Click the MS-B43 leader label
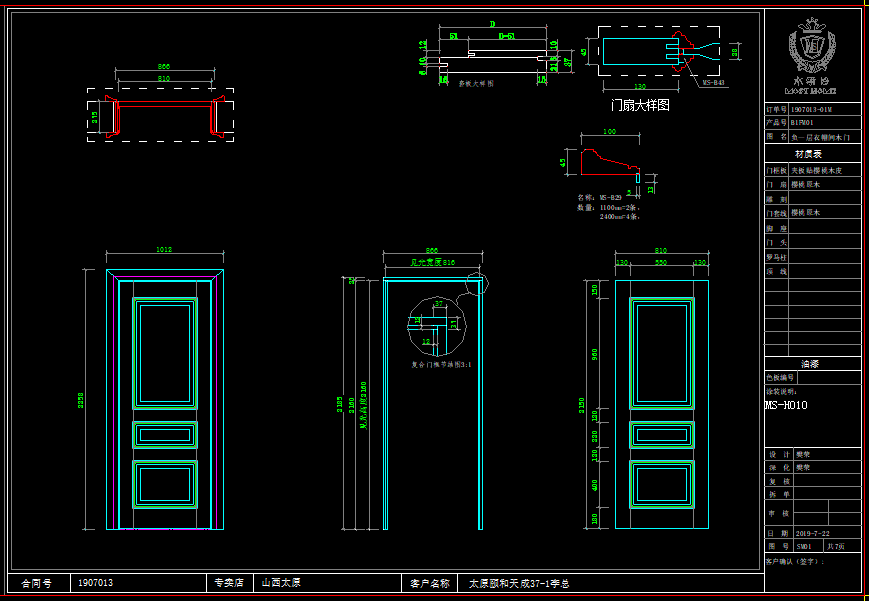869x601 pixels. [x=713, y=84]
